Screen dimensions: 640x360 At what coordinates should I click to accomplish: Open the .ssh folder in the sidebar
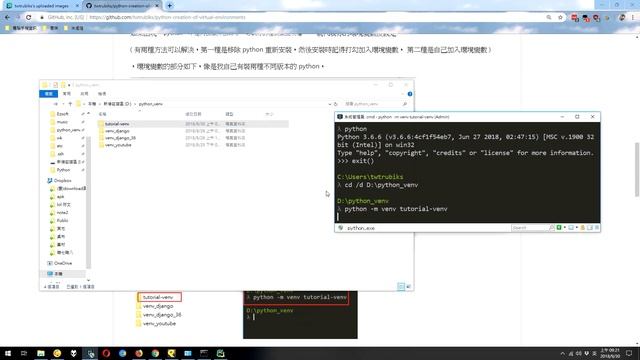coord(60,154)
